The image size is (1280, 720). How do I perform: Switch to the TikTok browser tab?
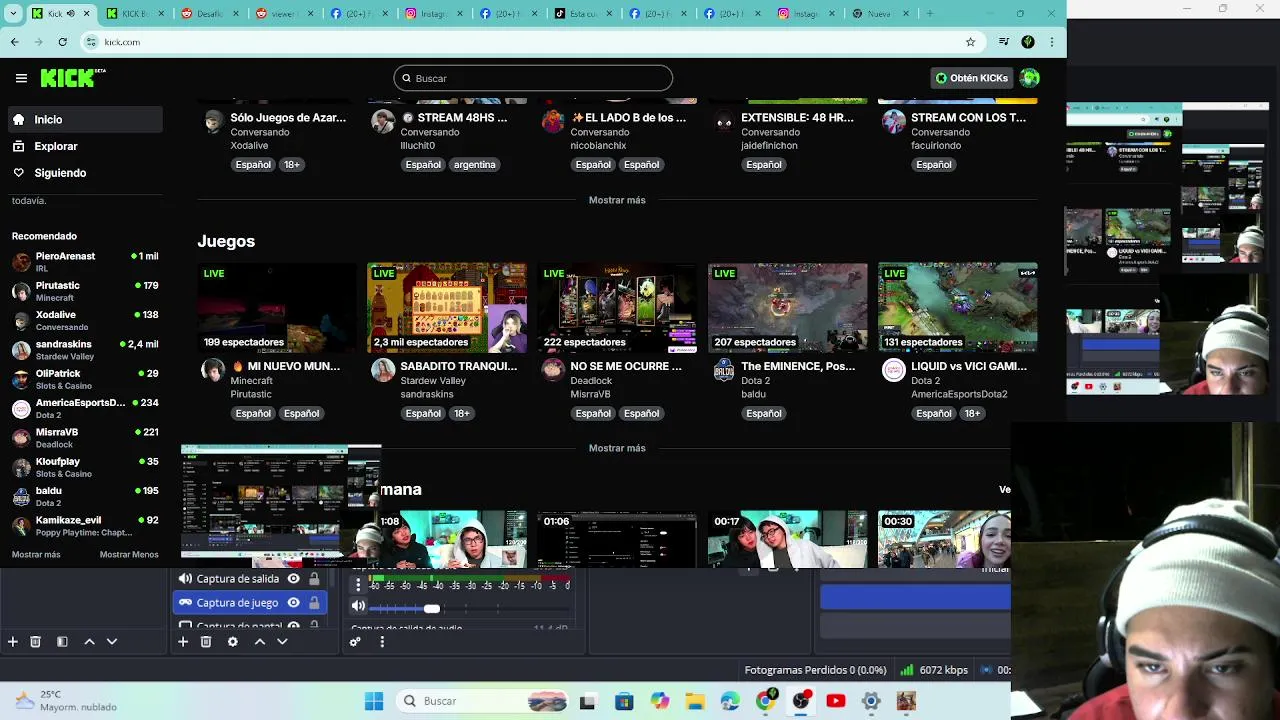coord(583,14)
